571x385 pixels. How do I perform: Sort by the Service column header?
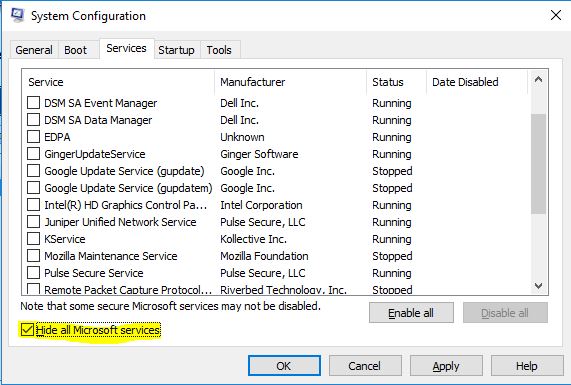tap(118, 82)
